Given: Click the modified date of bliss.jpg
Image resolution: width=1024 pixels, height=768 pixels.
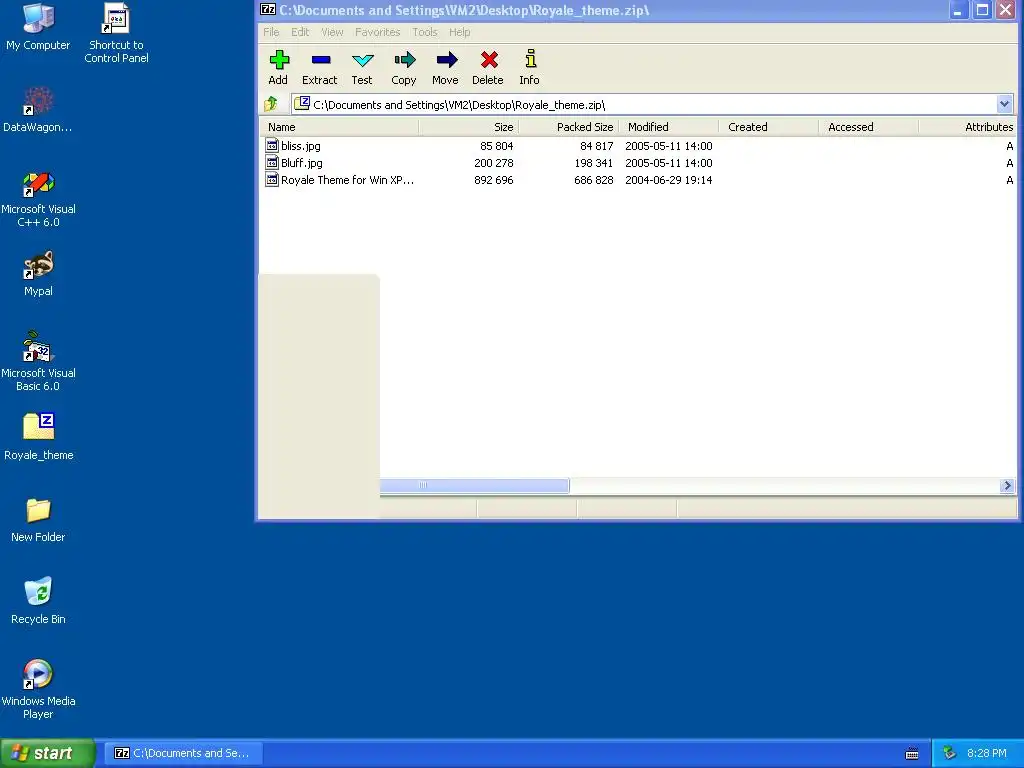Looking at the screenshot, I should 668,146.
